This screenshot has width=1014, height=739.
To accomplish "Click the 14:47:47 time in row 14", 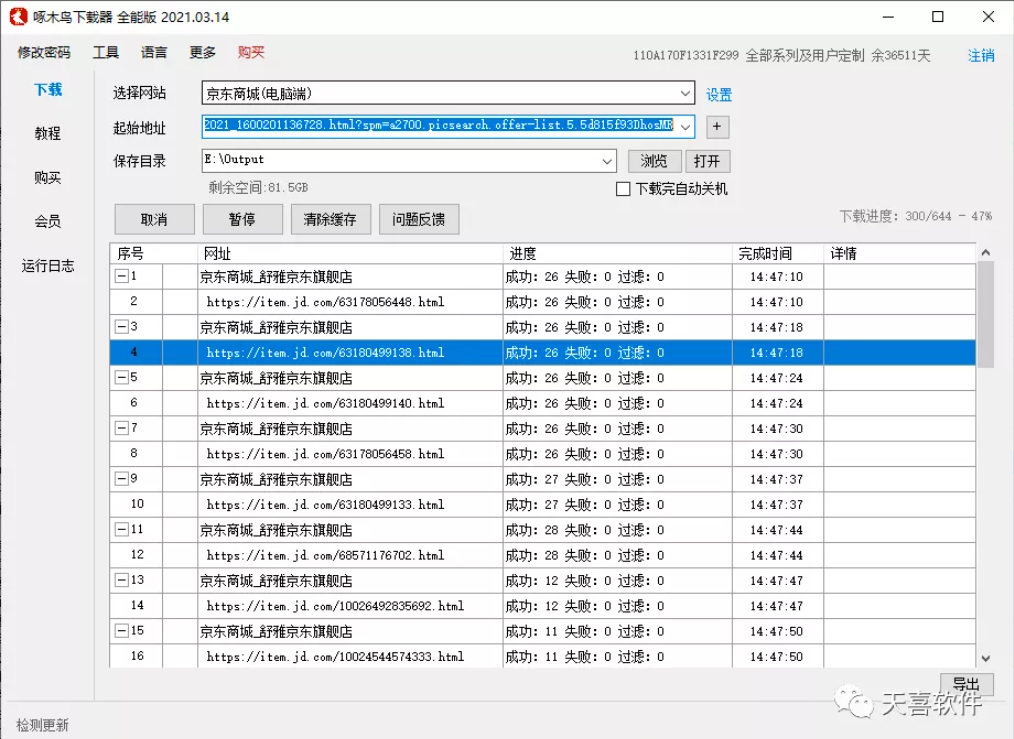I will pos(776,606).
